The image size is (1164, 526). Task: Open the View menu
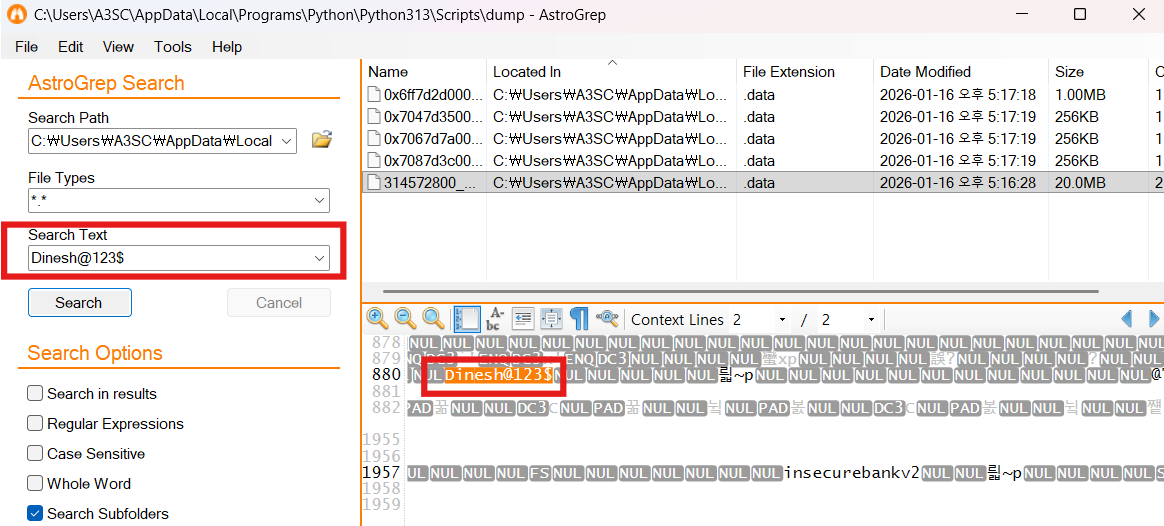pyautogui.click(x=118, y=47)
